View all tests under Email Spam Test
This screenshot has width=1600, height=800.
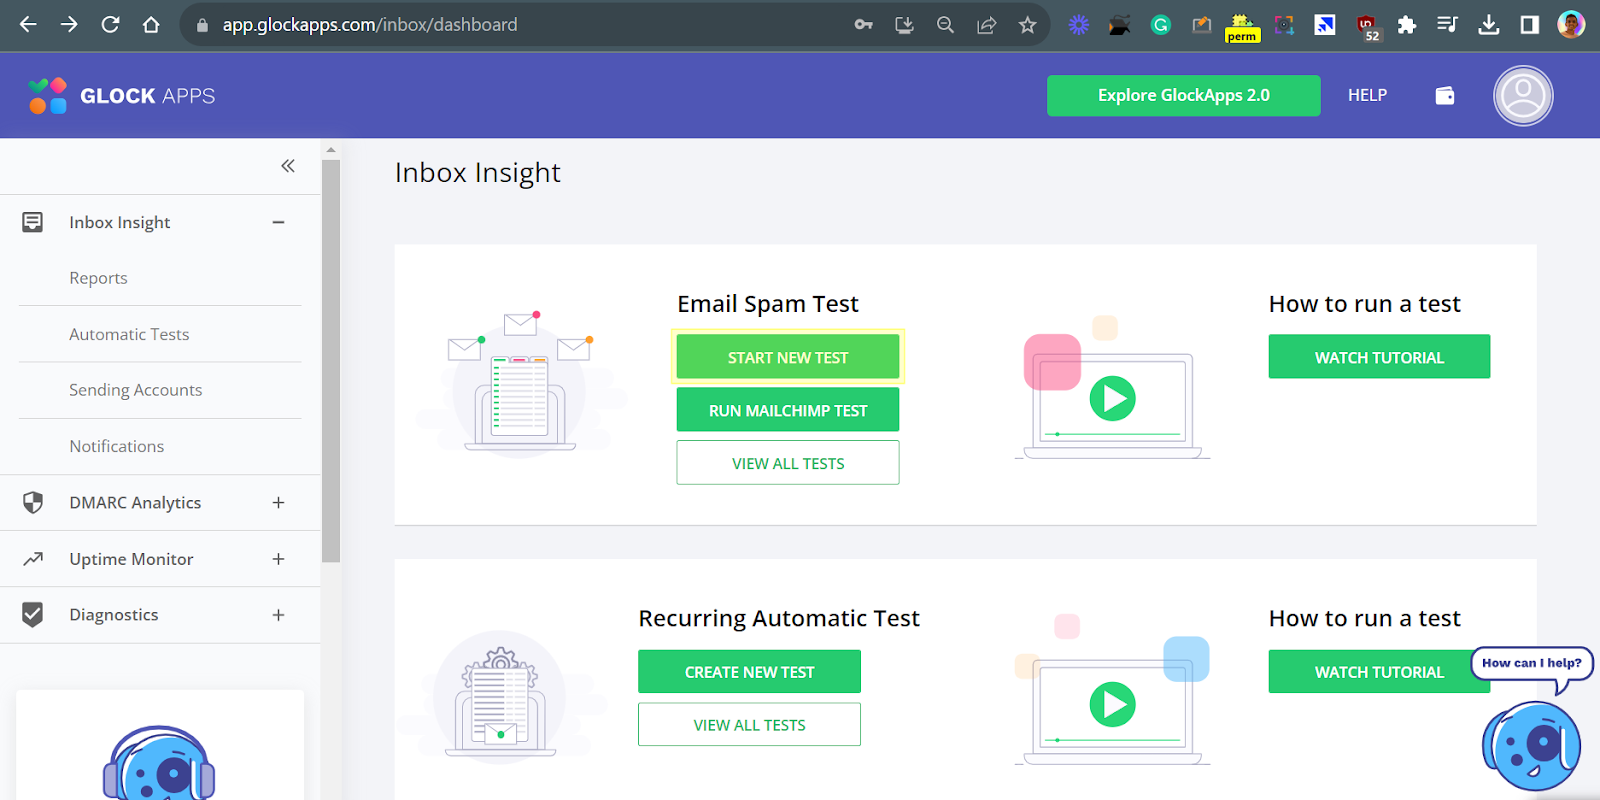click(788, 463)
